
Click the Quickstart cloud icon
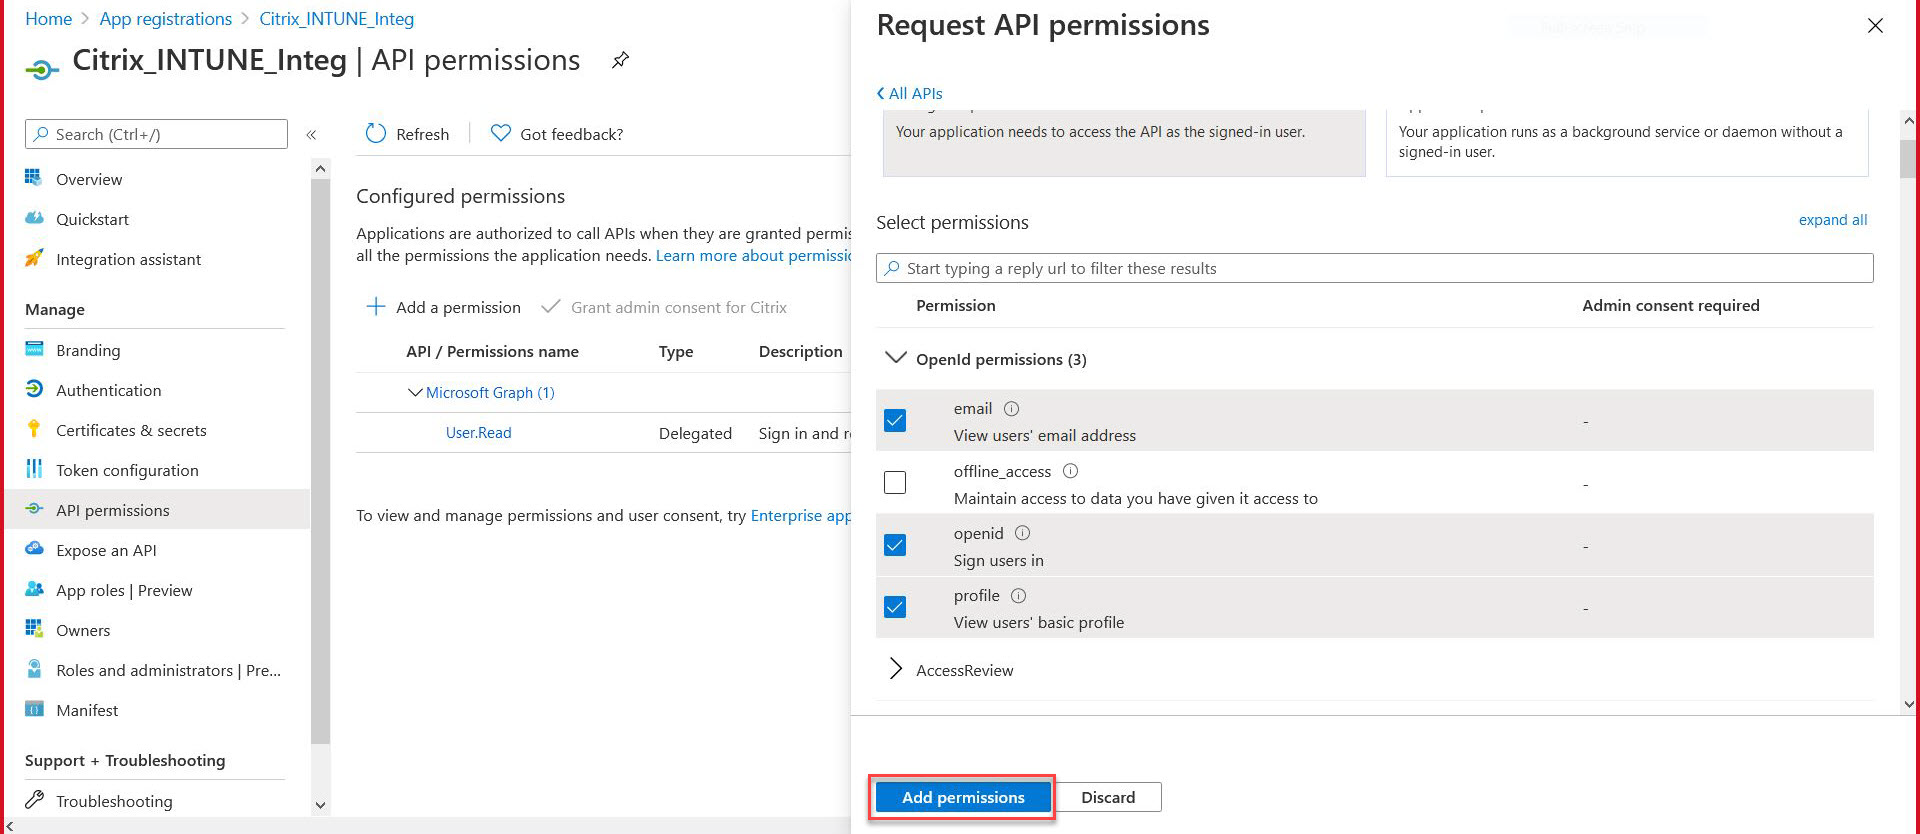point(34,218)
